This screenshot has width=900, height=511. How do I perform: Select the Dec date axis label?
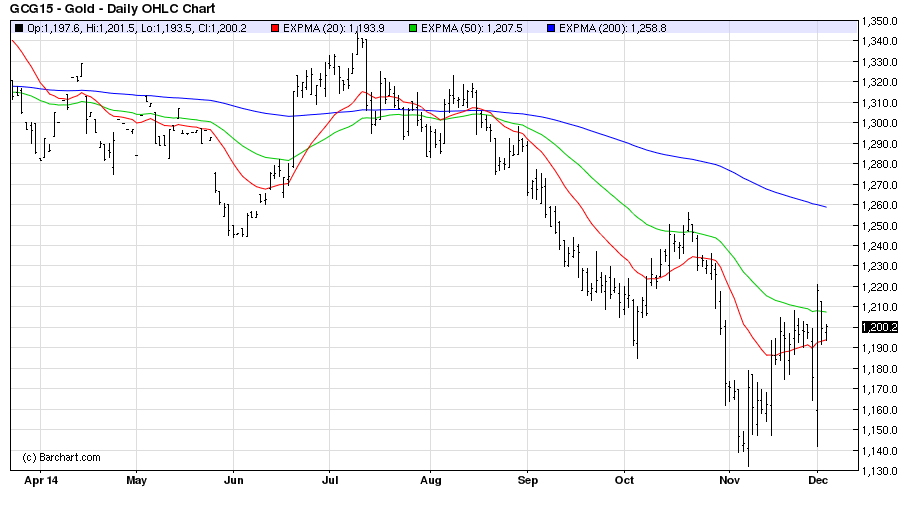coord(817,481)
